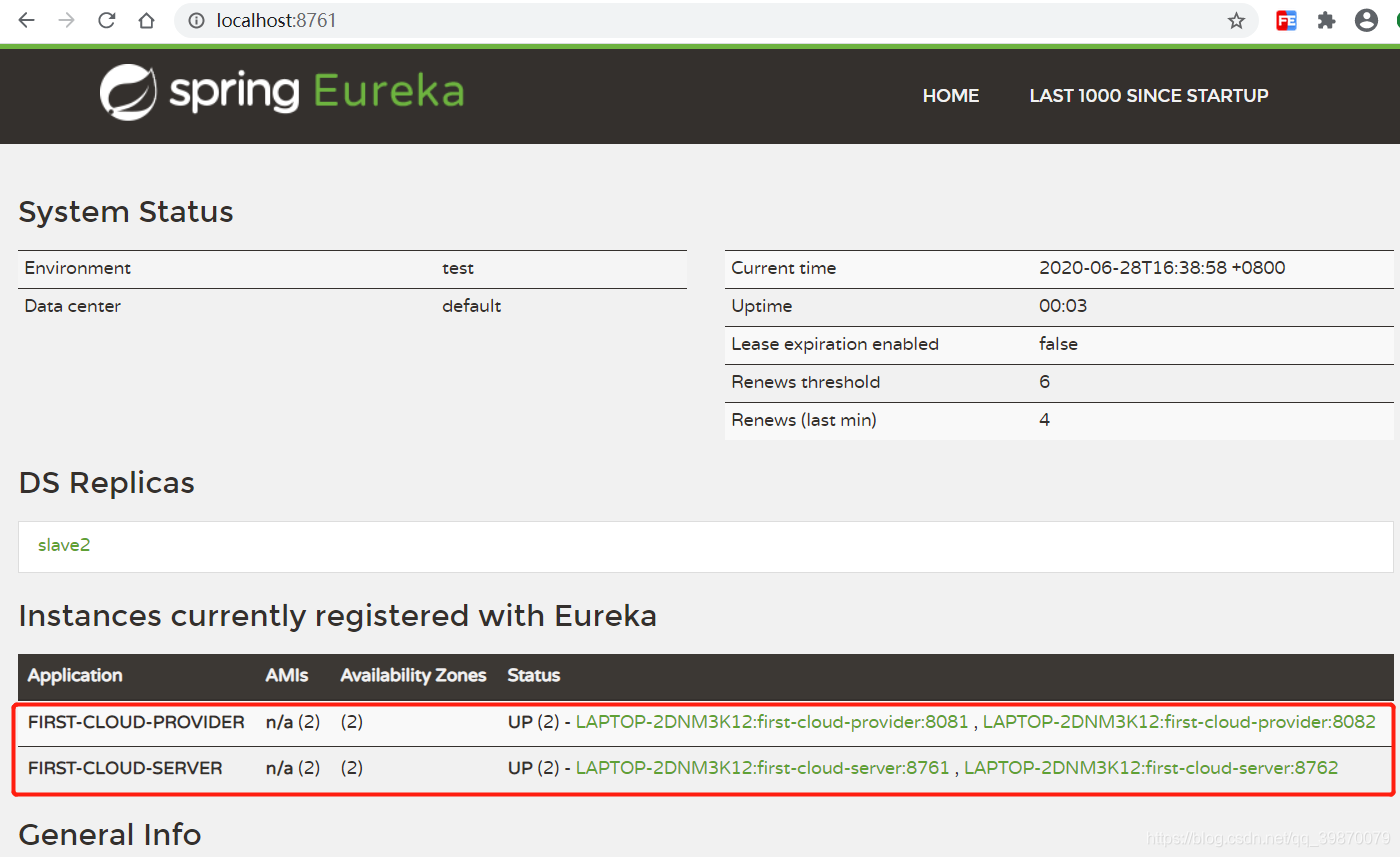Select the Current time value 2020-06-28T16:38:58
The height and width of the screenshot is (857, 1400).
tap(1162, 268)
